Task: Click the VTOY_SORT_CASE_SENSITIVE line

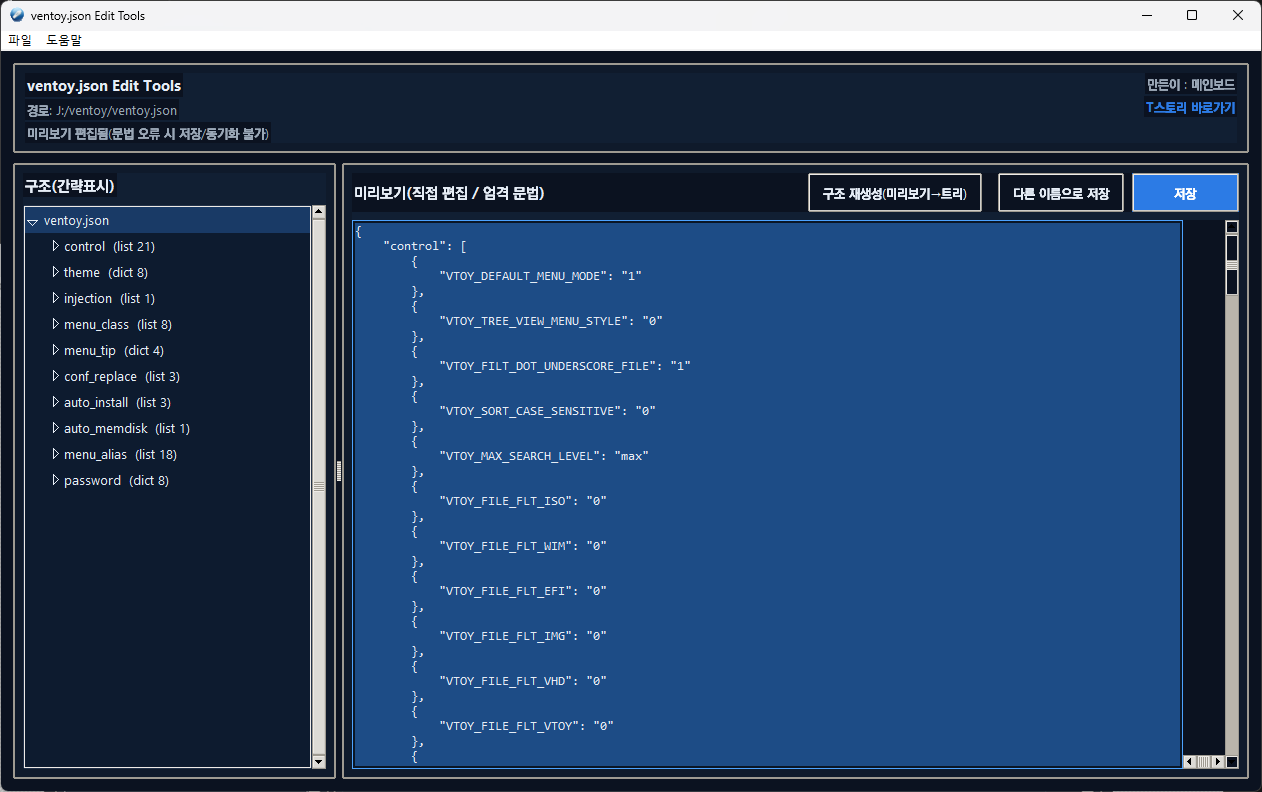Action: point(547,410)
